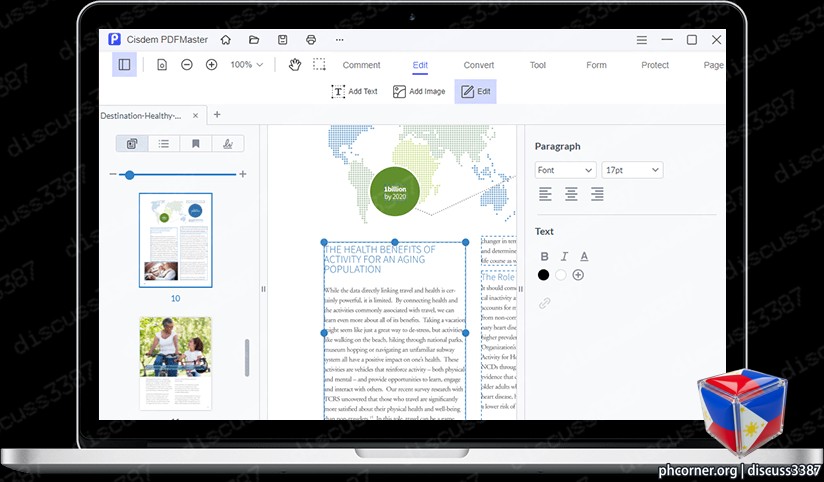Open the Font dropdown
824x482 pixels.
tap(565, 170)
